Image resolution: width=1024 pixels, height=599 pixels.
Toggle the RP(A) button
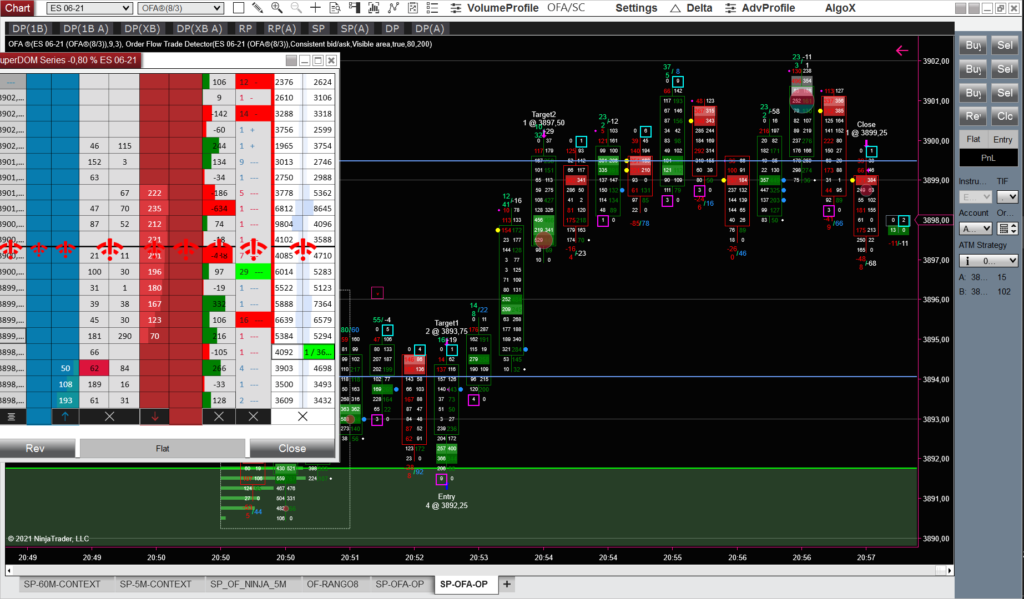(281, 29)
